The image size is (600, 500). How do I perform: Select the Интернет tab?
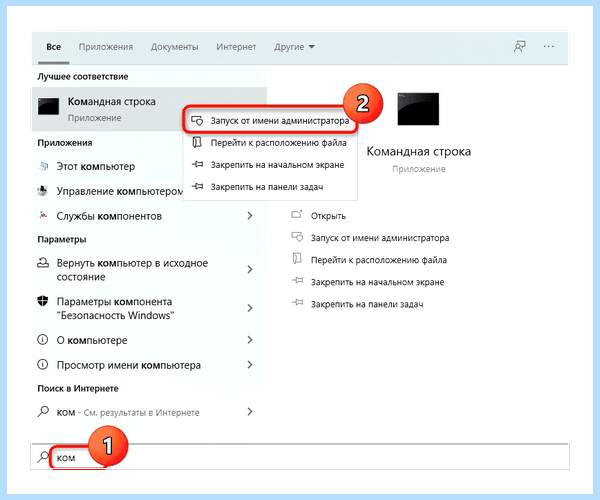(236, 47)
